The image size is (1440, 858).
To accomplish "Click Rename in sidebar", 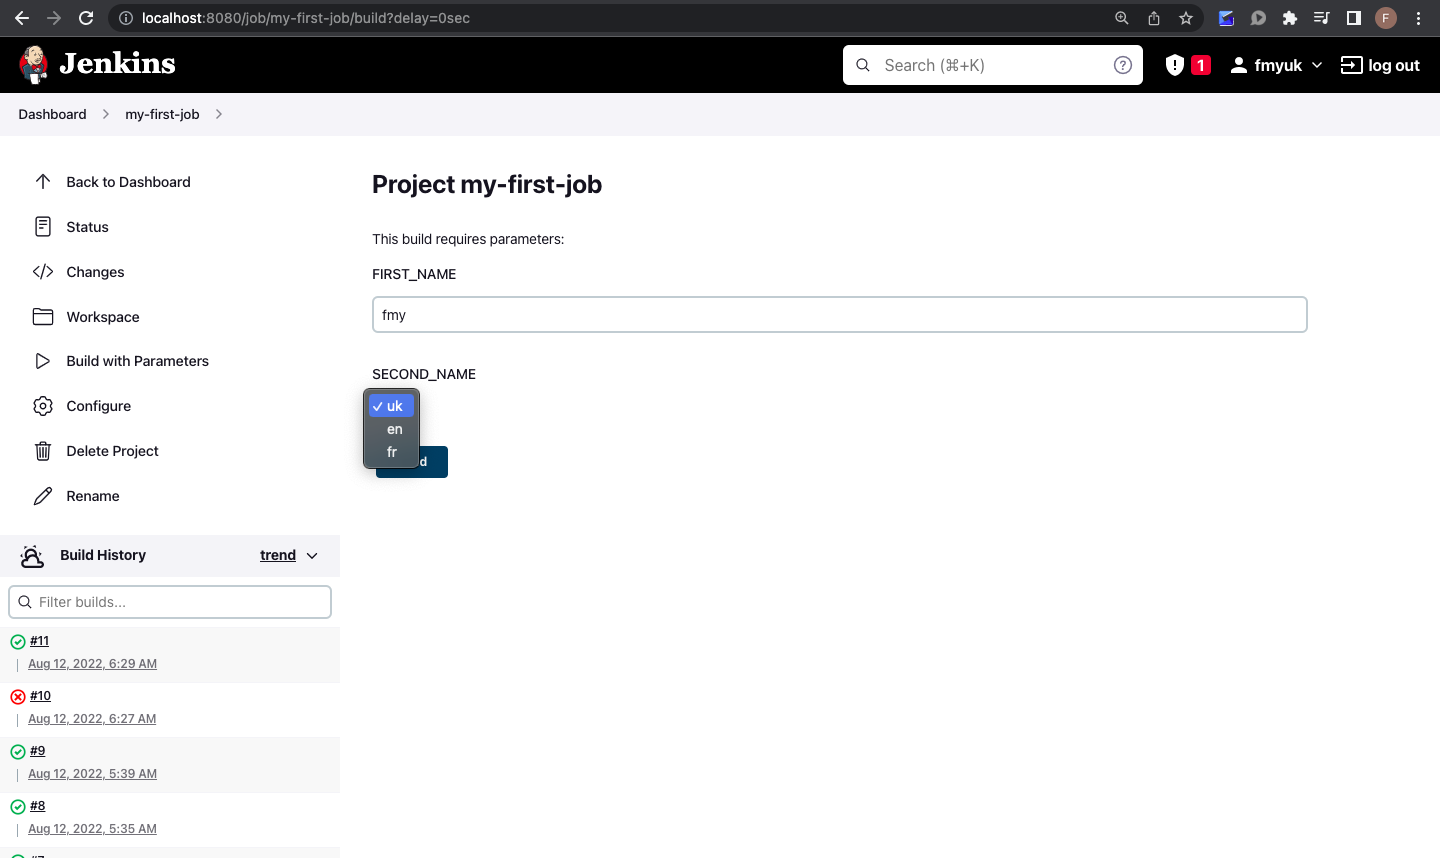I will 92,496.
